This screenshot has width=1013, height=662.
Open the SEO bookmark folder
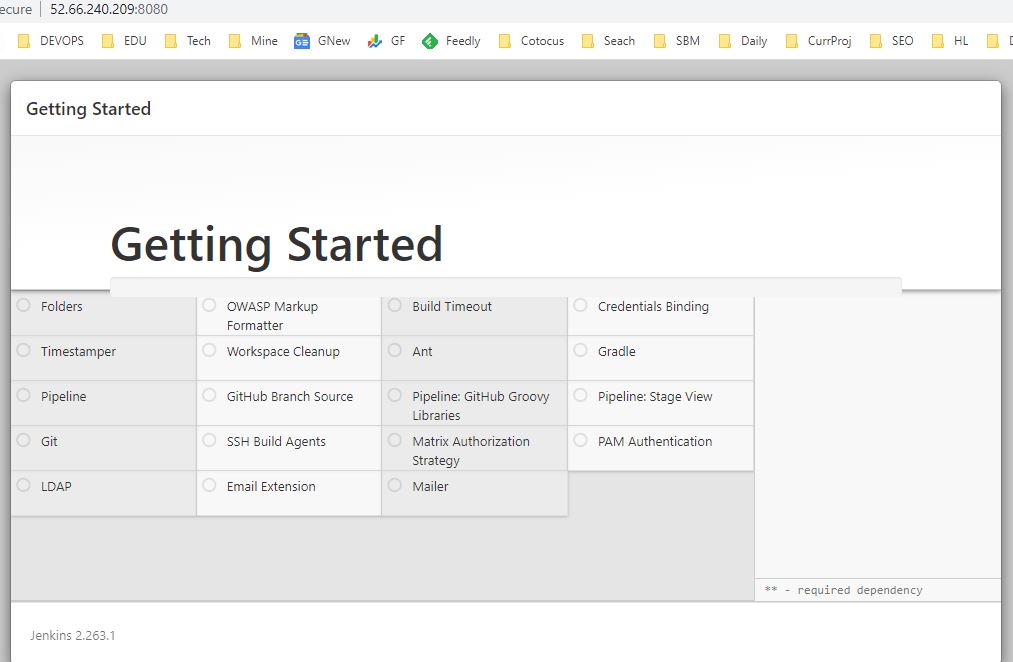click(x=892, y=41)
